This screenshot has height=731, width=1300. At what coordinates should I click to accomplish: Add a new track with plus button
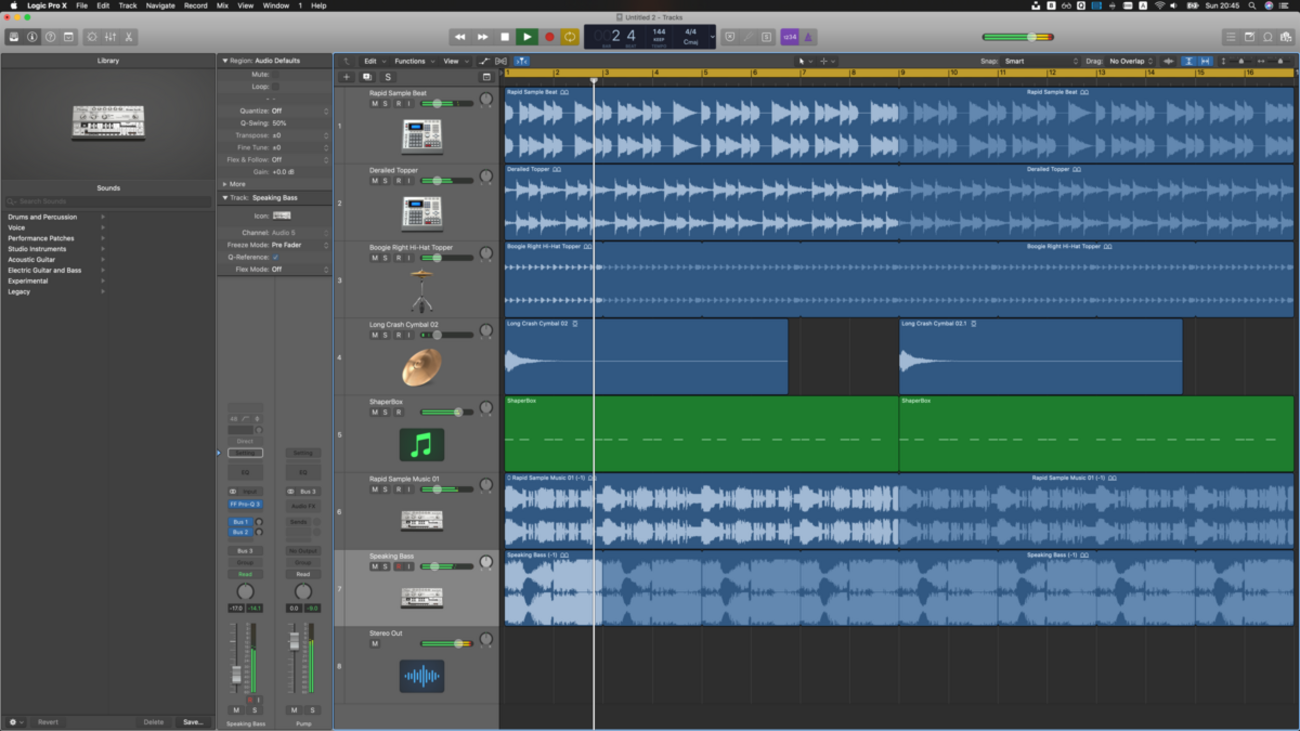click(x=346, y=77)
